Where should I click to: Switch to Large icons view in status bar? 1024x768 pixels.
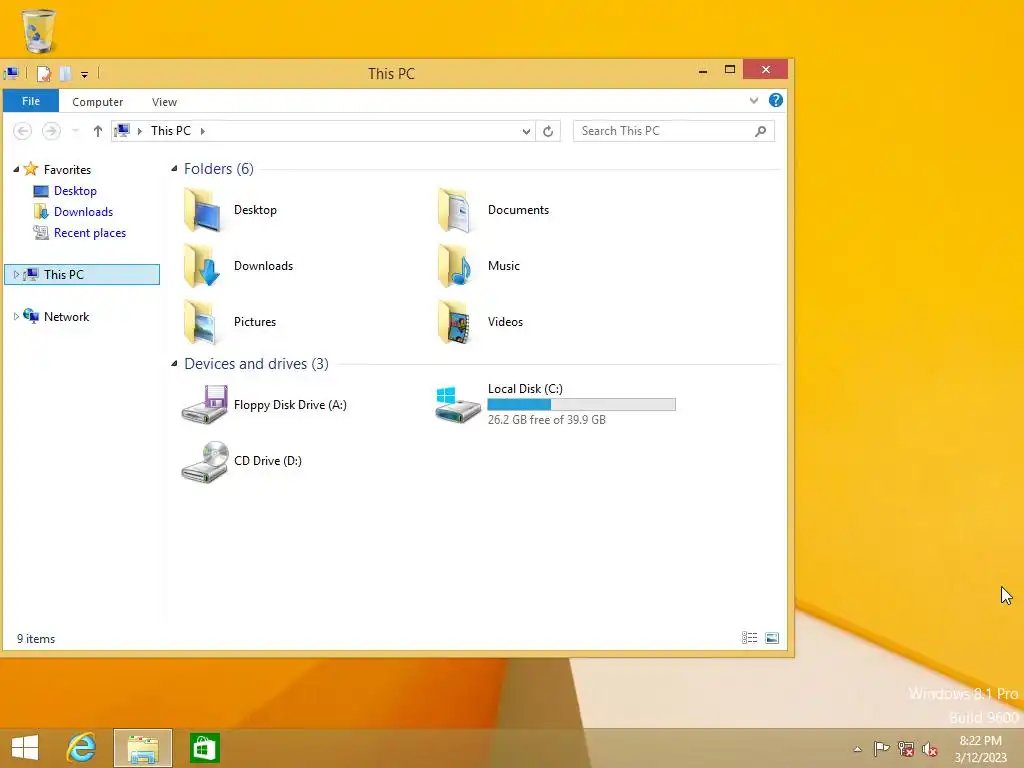pyautogui.click(x=772, y=638)
